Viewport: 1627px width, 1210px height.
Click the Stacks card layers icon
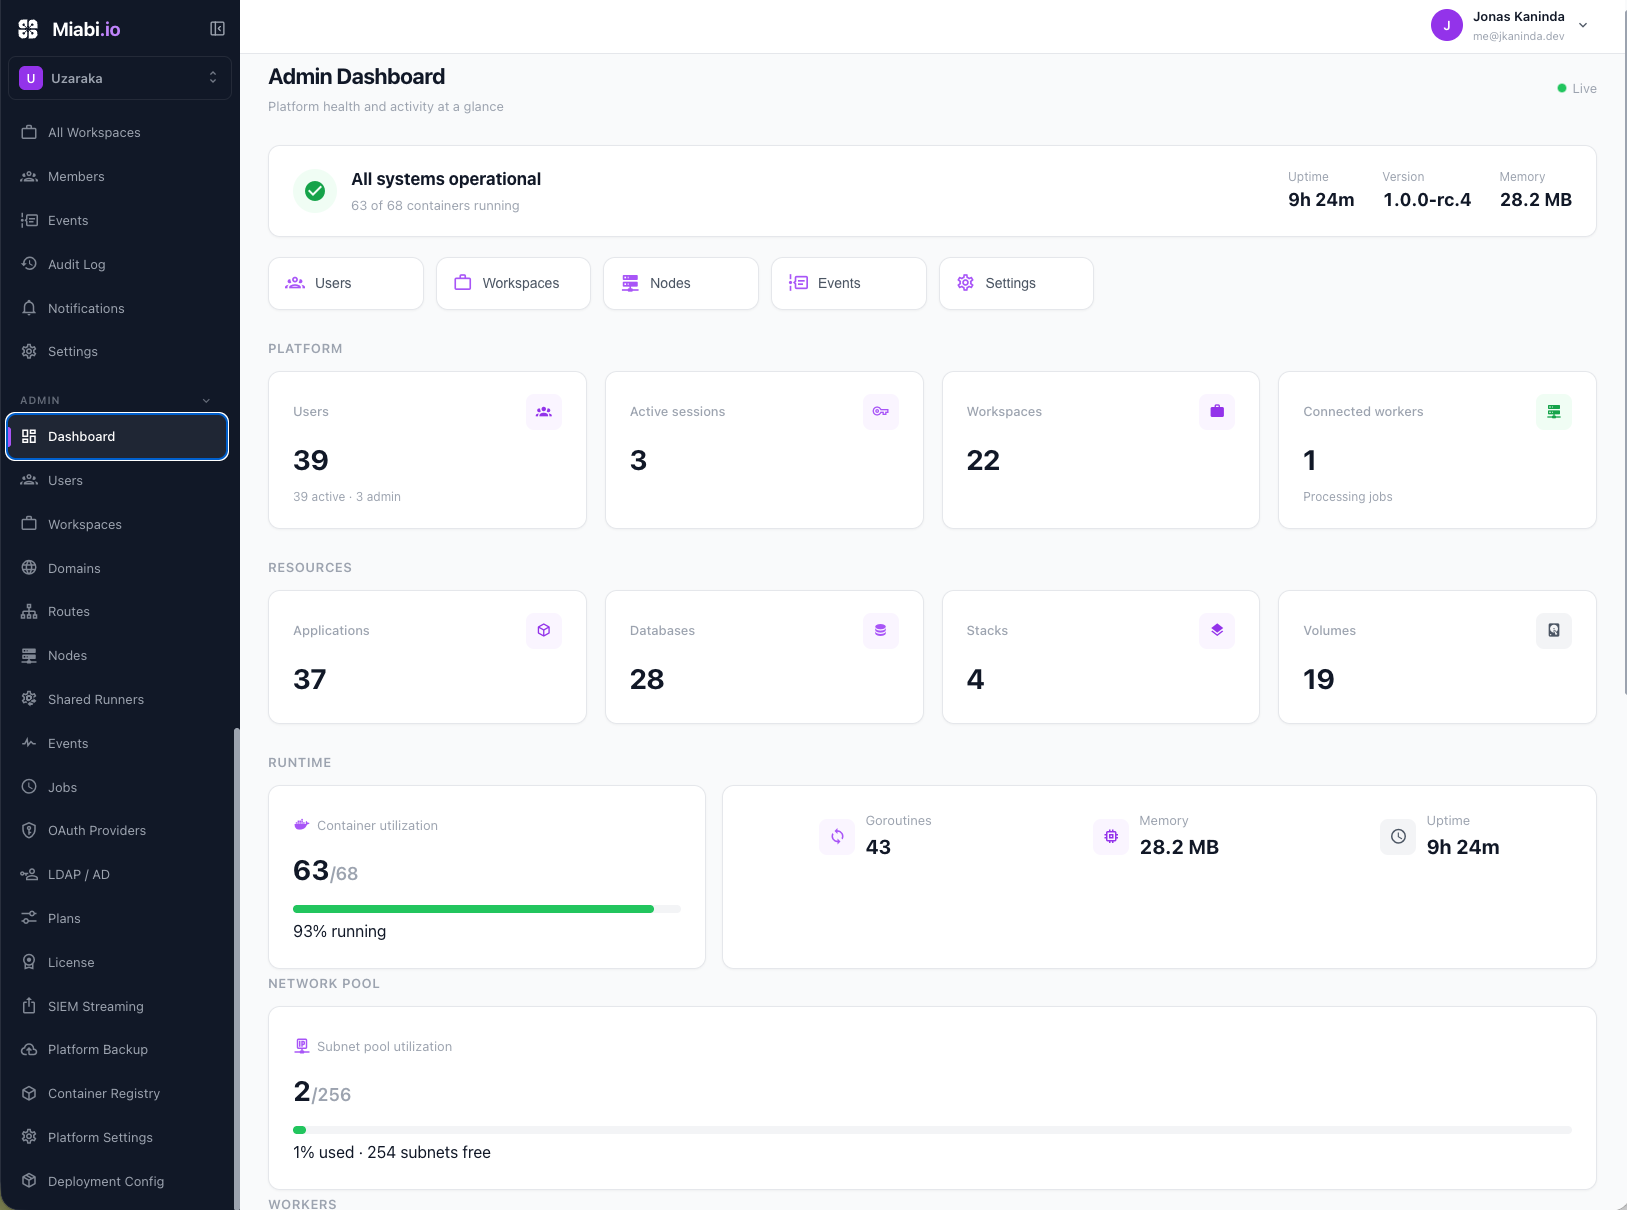coord(1217,630)
